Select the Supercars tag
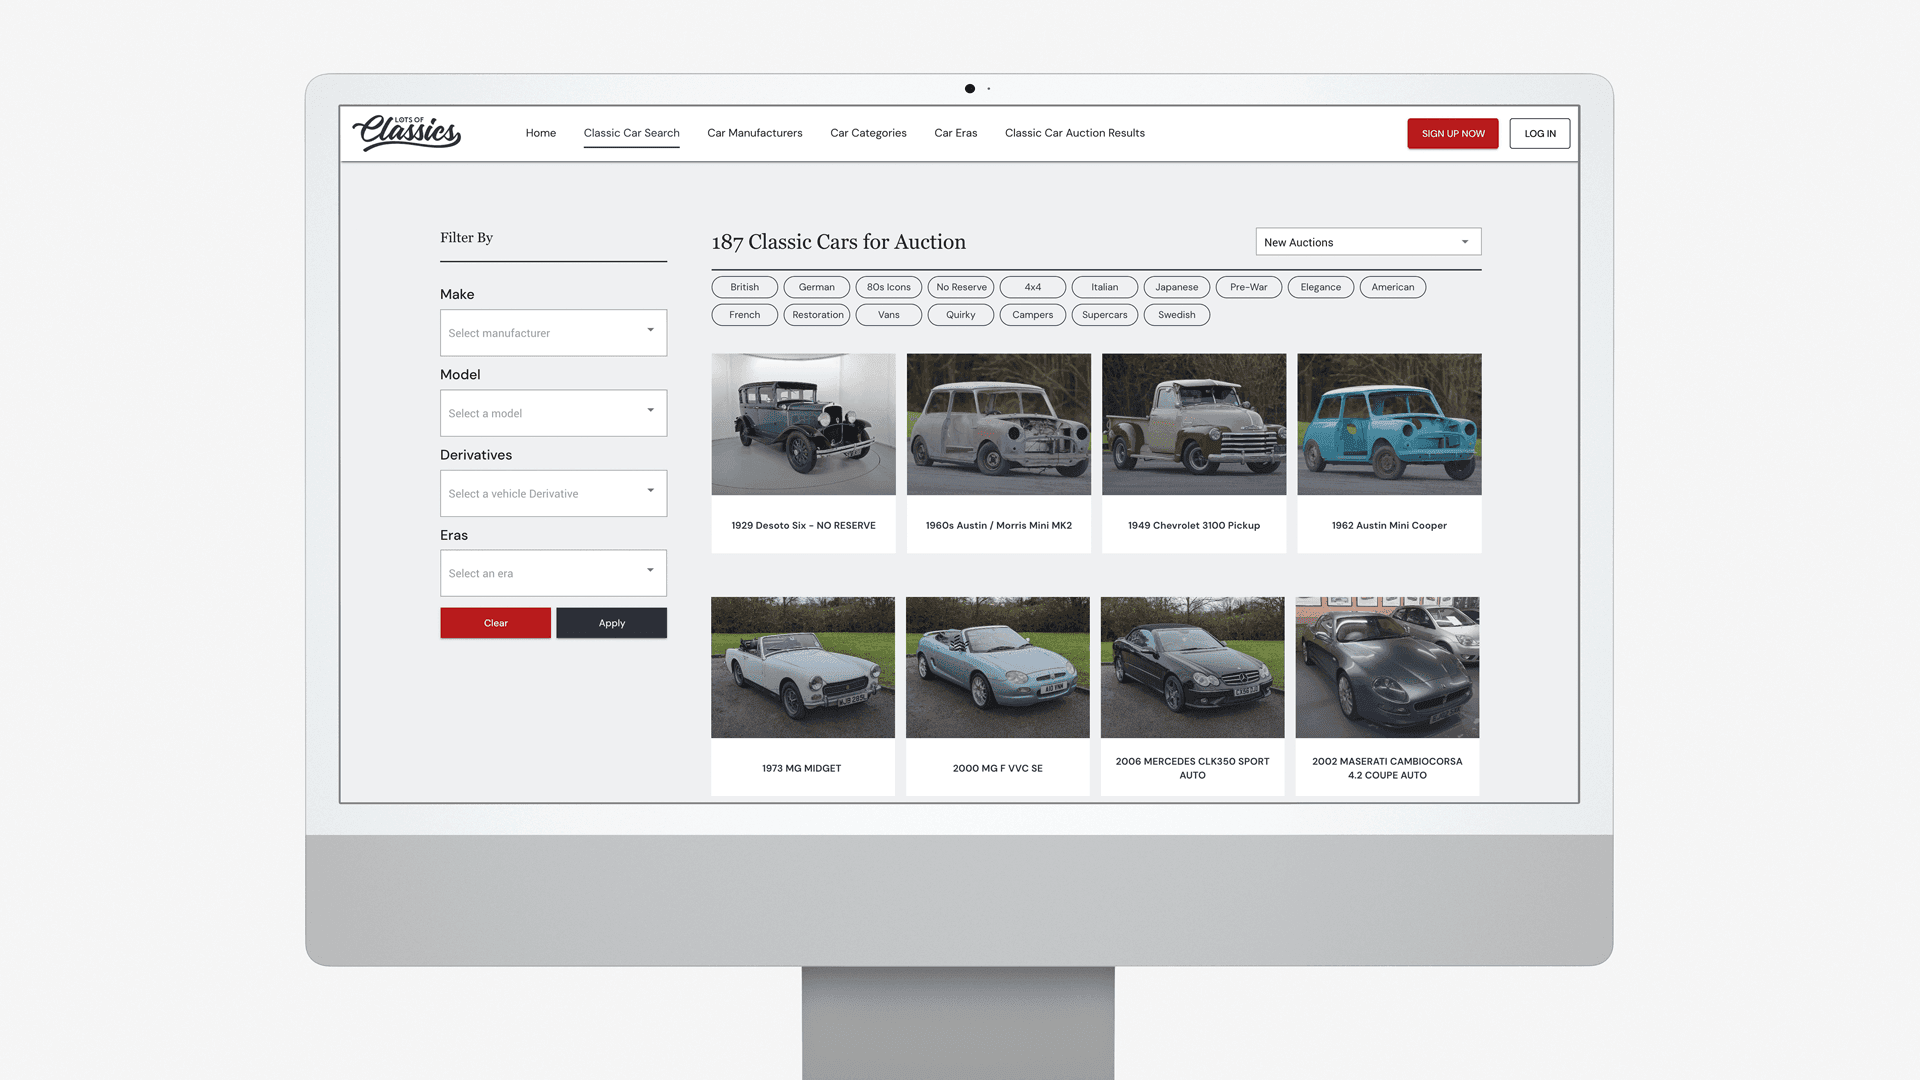The image size is (1920, 1080). pyautogui.click(x=1105, y=315)
